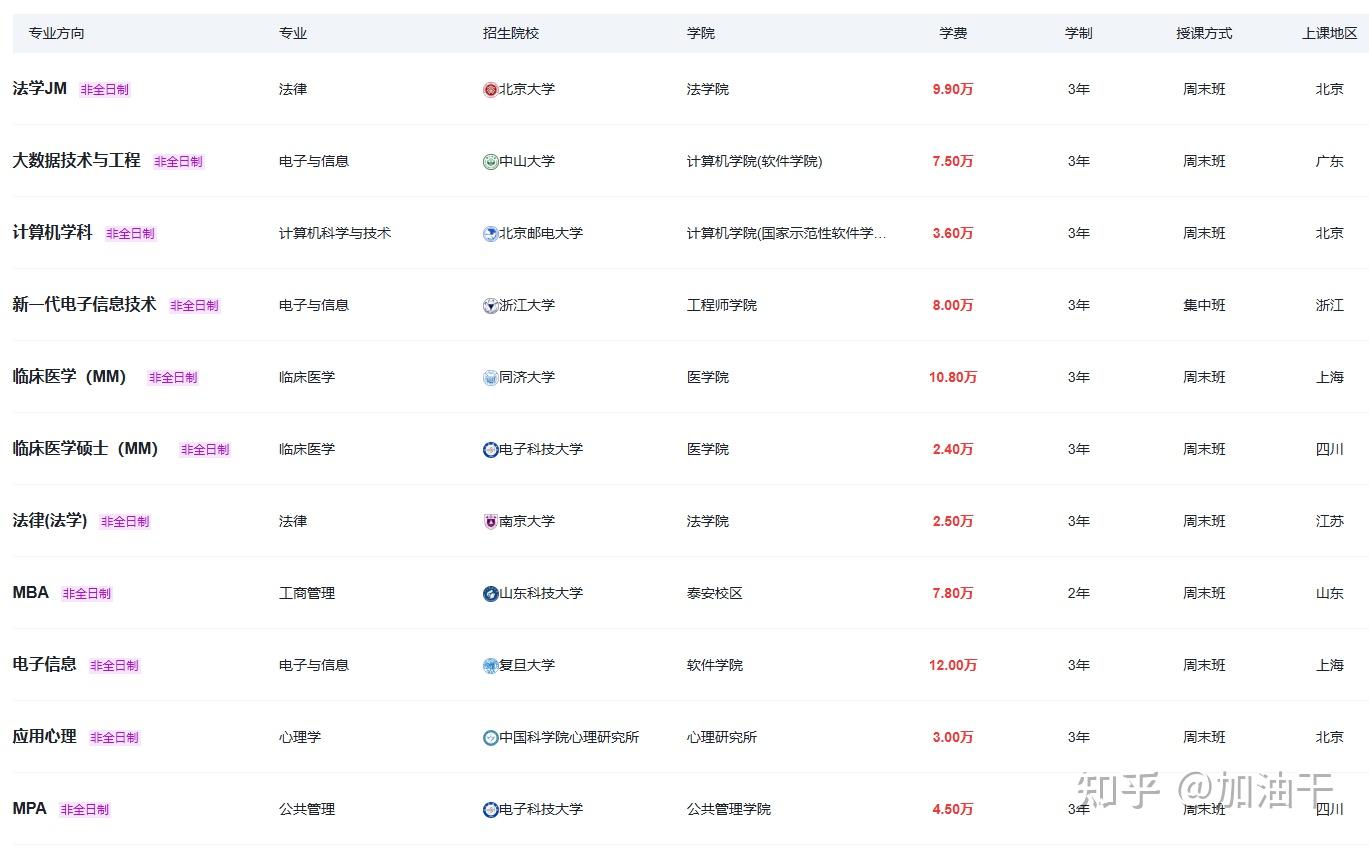Image resolution: width=1369 pixels, height=846 pixels.
Task: Click the 工程师学院 college cell
Action: (x=722, y=305)
